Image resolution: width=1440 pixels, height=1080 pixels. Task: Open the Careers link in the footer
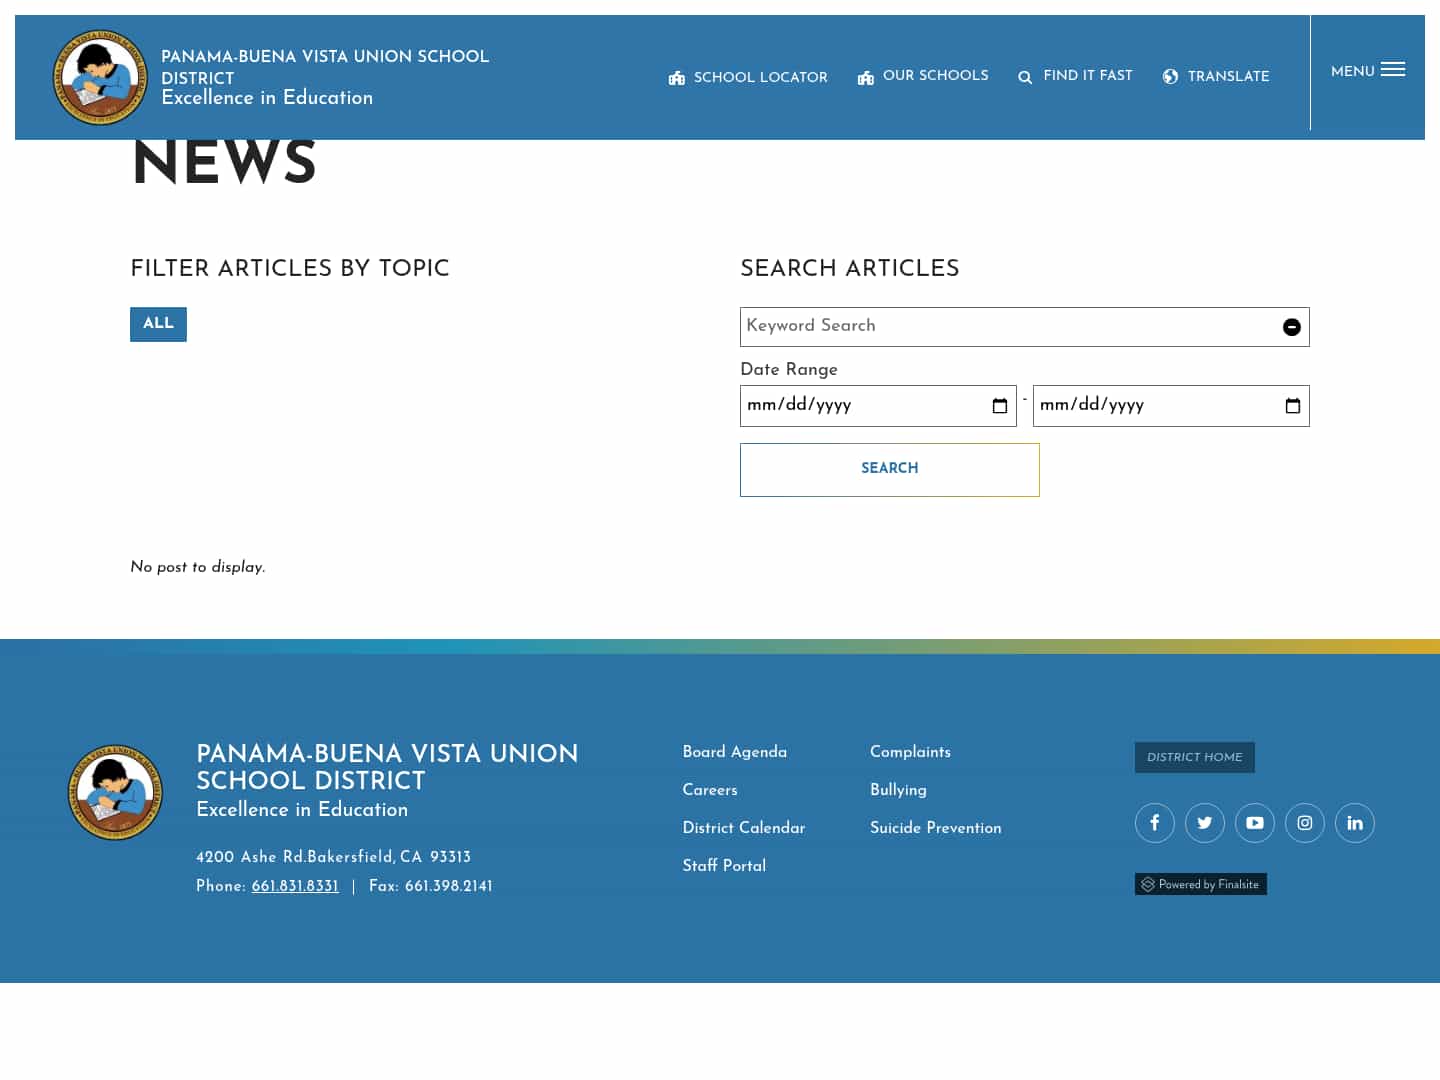[710, 790]
